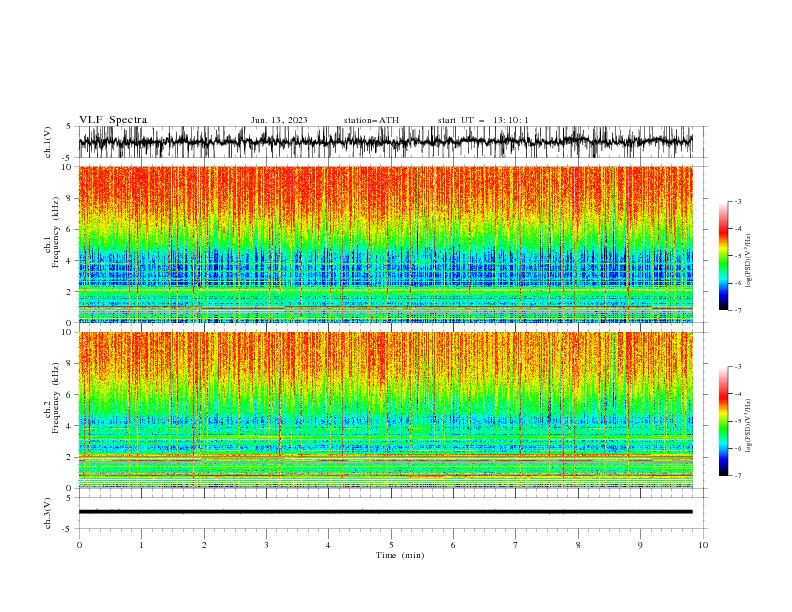The height and width of the screenshot is (612, 792).
Task: Click the '-7' label on upper color bar
Action: coord(738,311)
